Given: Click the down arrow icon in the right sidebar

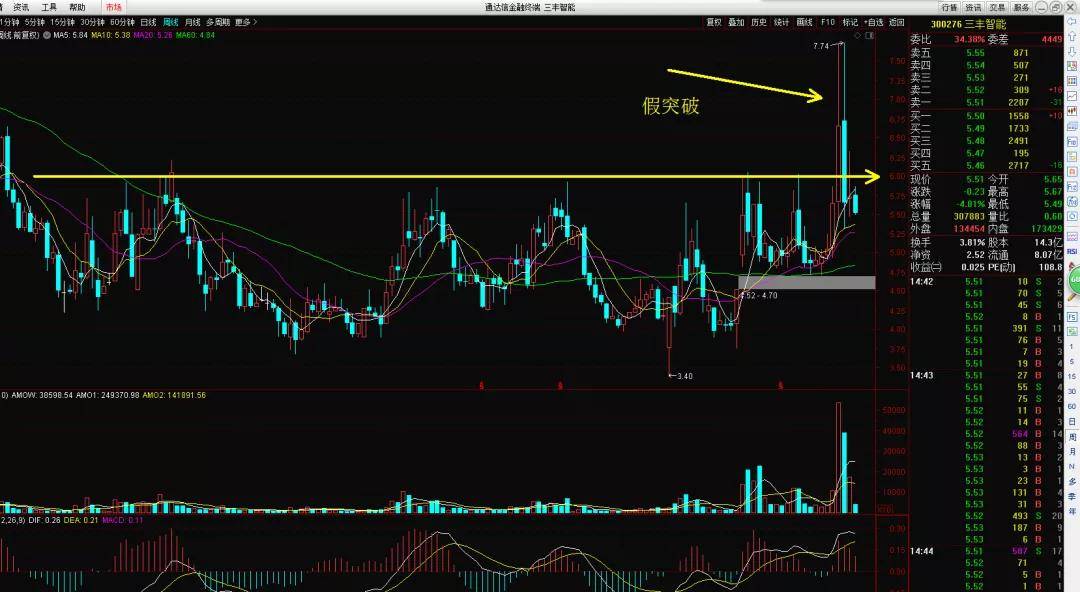Looking at the screenshot, I should click(1072, 51).
